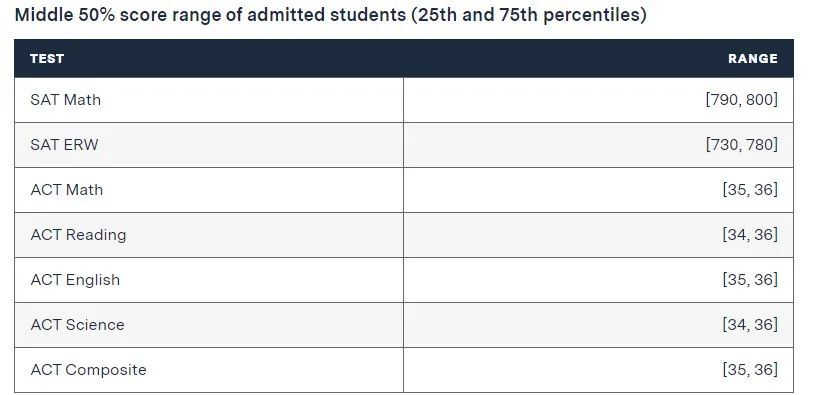Screen dimensions: 815x395
Task: Select the ACT Science row label
Action: (x=77, y=325)
